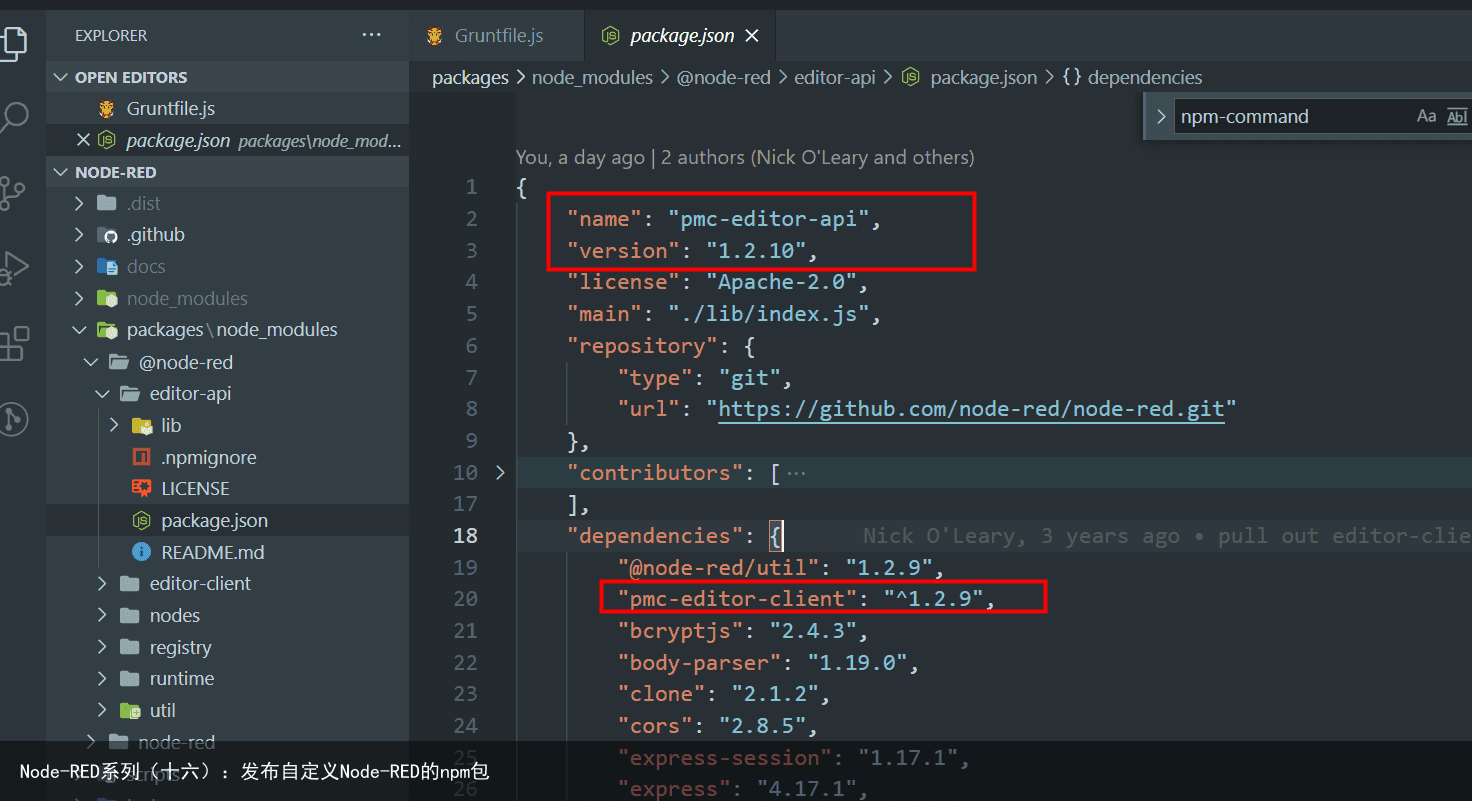The image size is (1472, 801).
Task: Click the "./lib/index.js" main value
Action: pos(769,314)
